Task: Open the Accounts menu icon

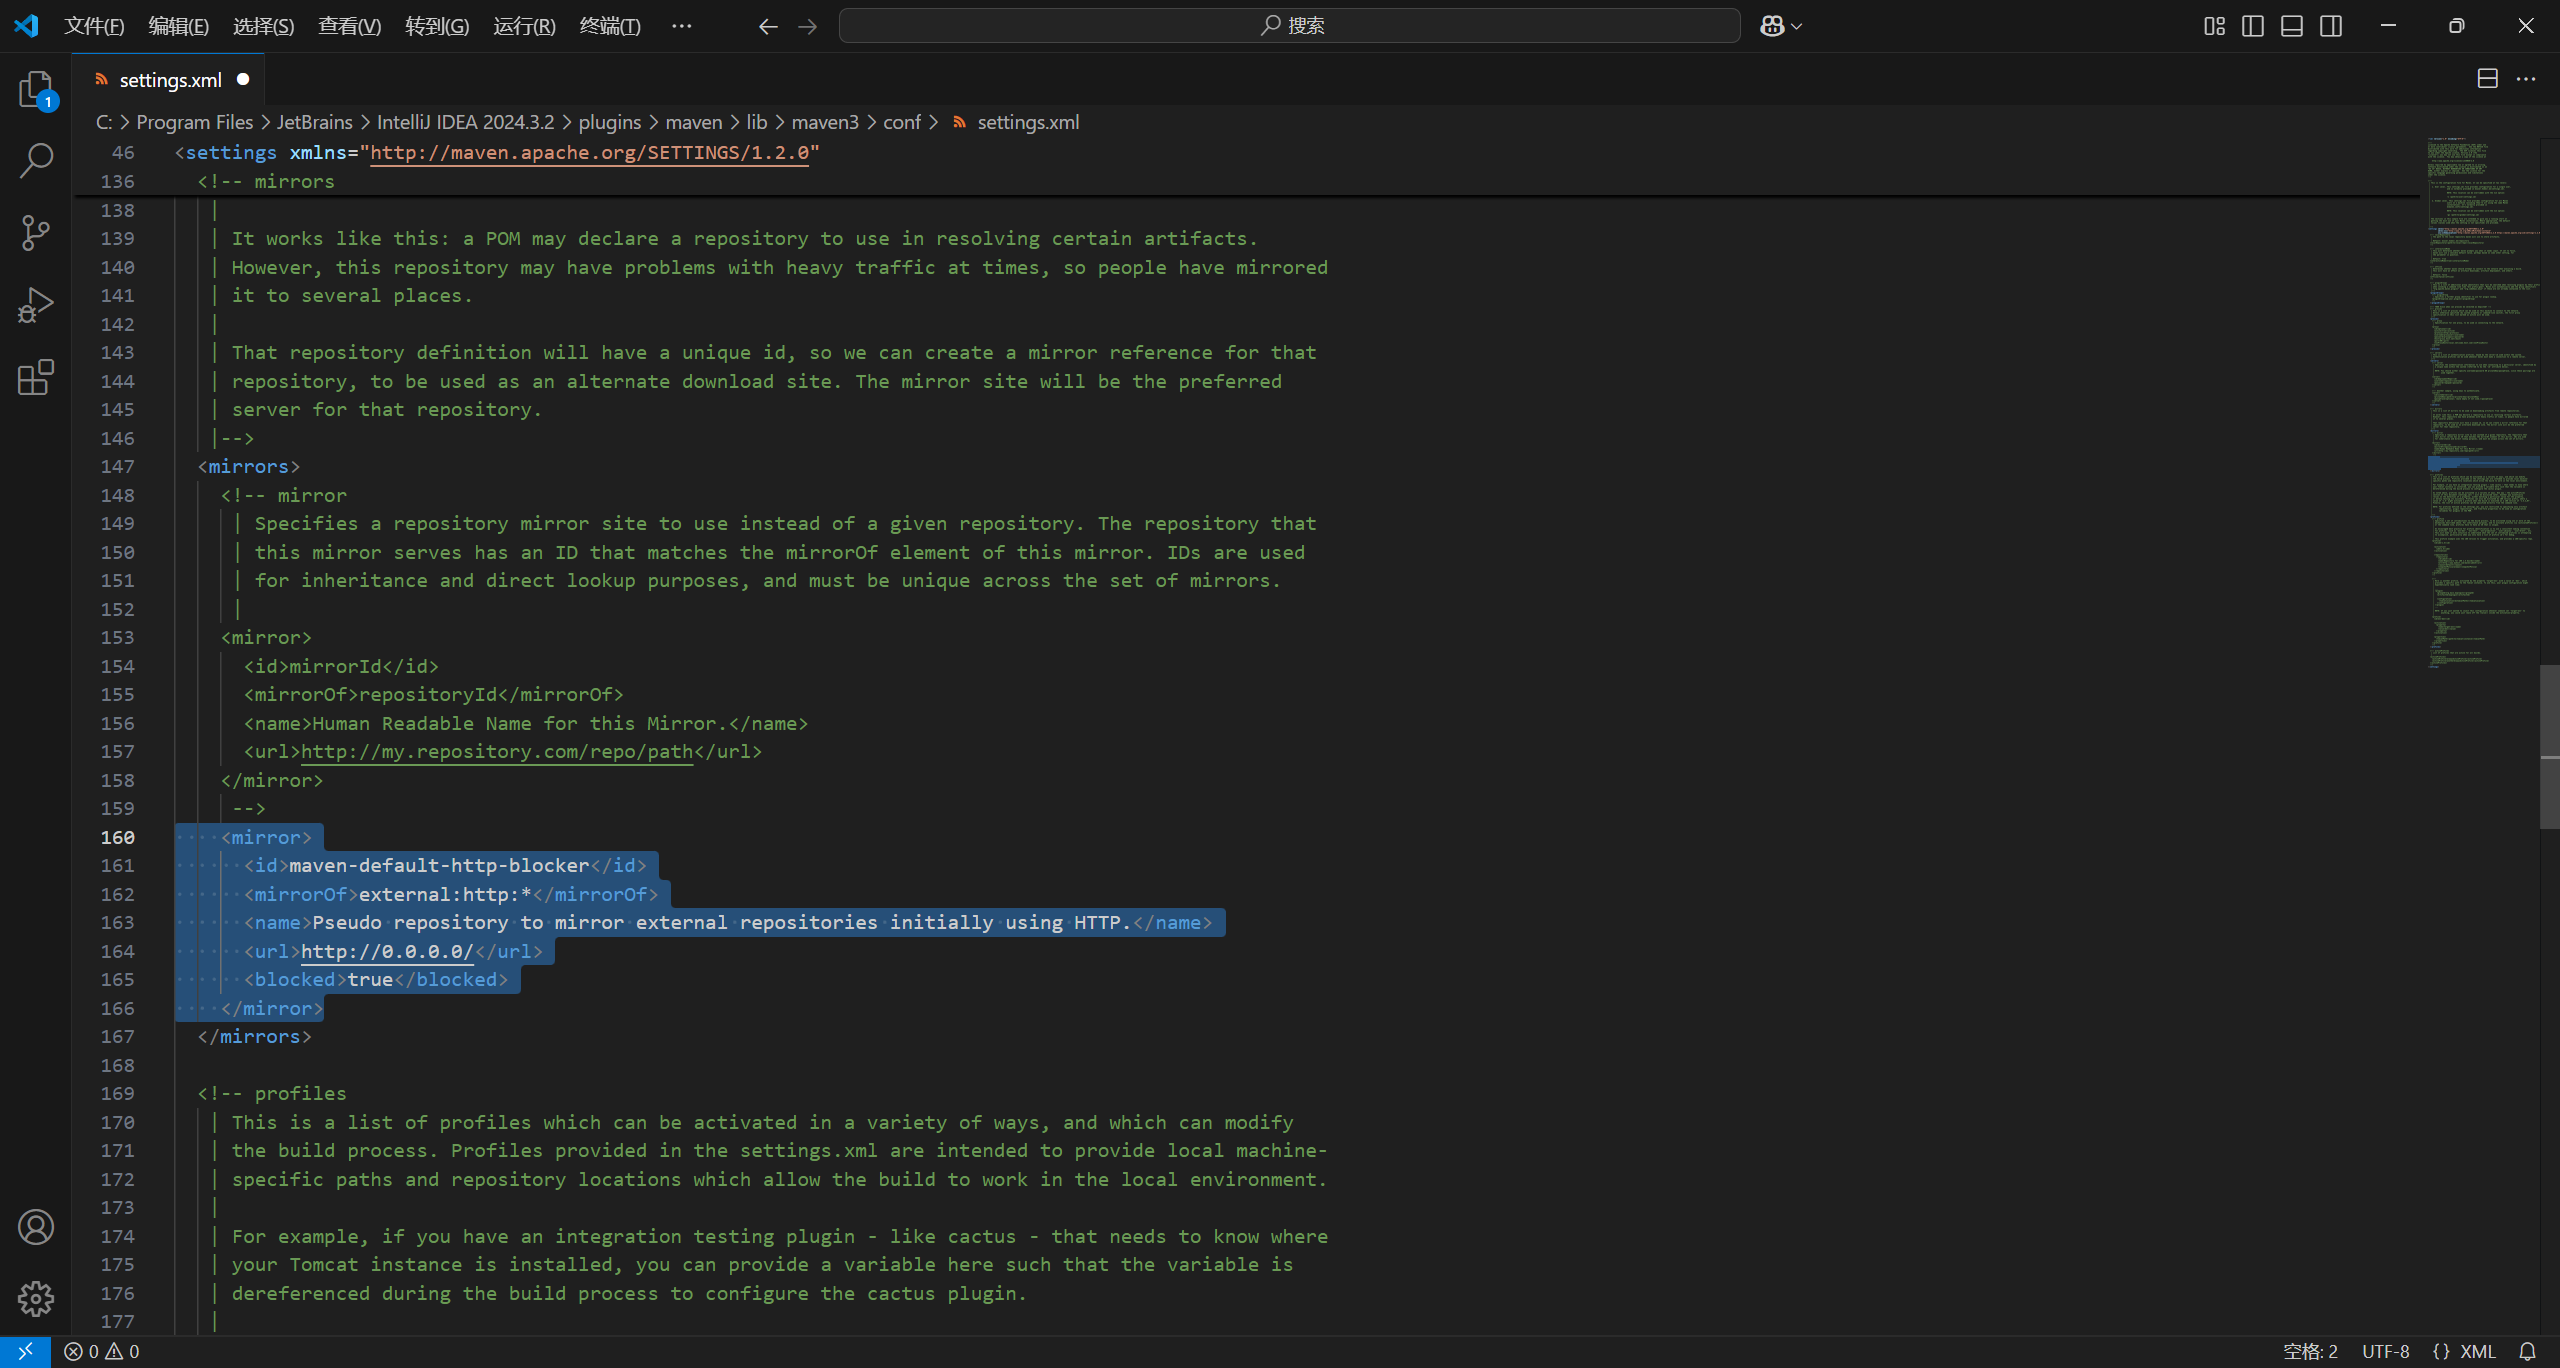Action: tap(36, 1227)
